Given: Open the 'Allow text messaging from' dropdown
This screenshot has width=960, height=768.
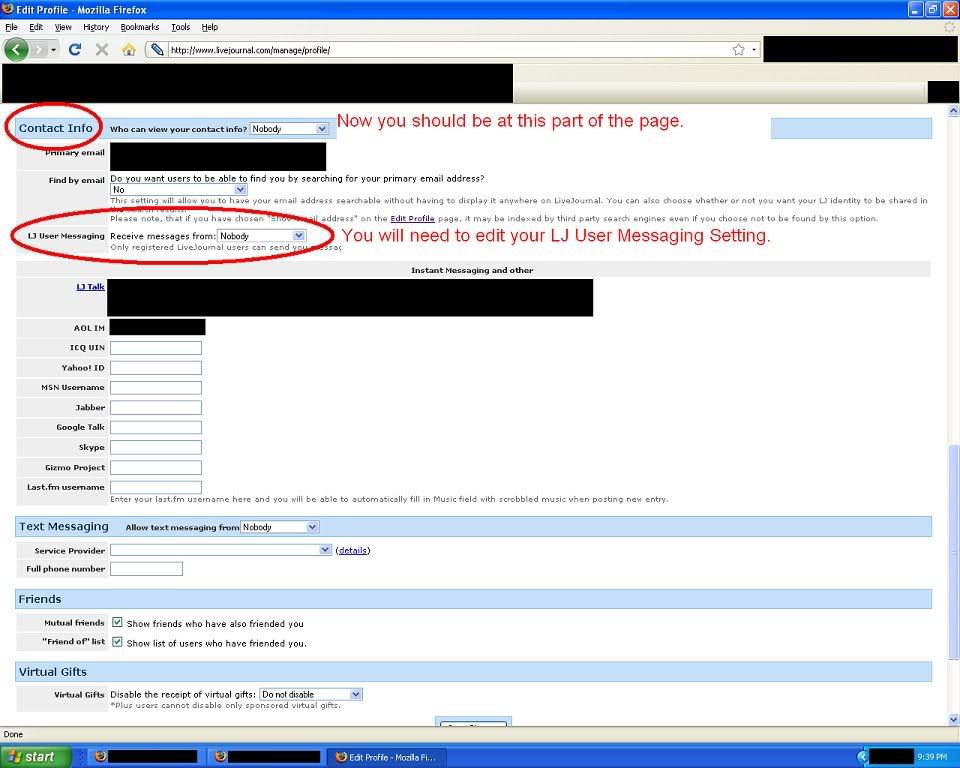Looking at the screenshot, I should click(279, 527).
